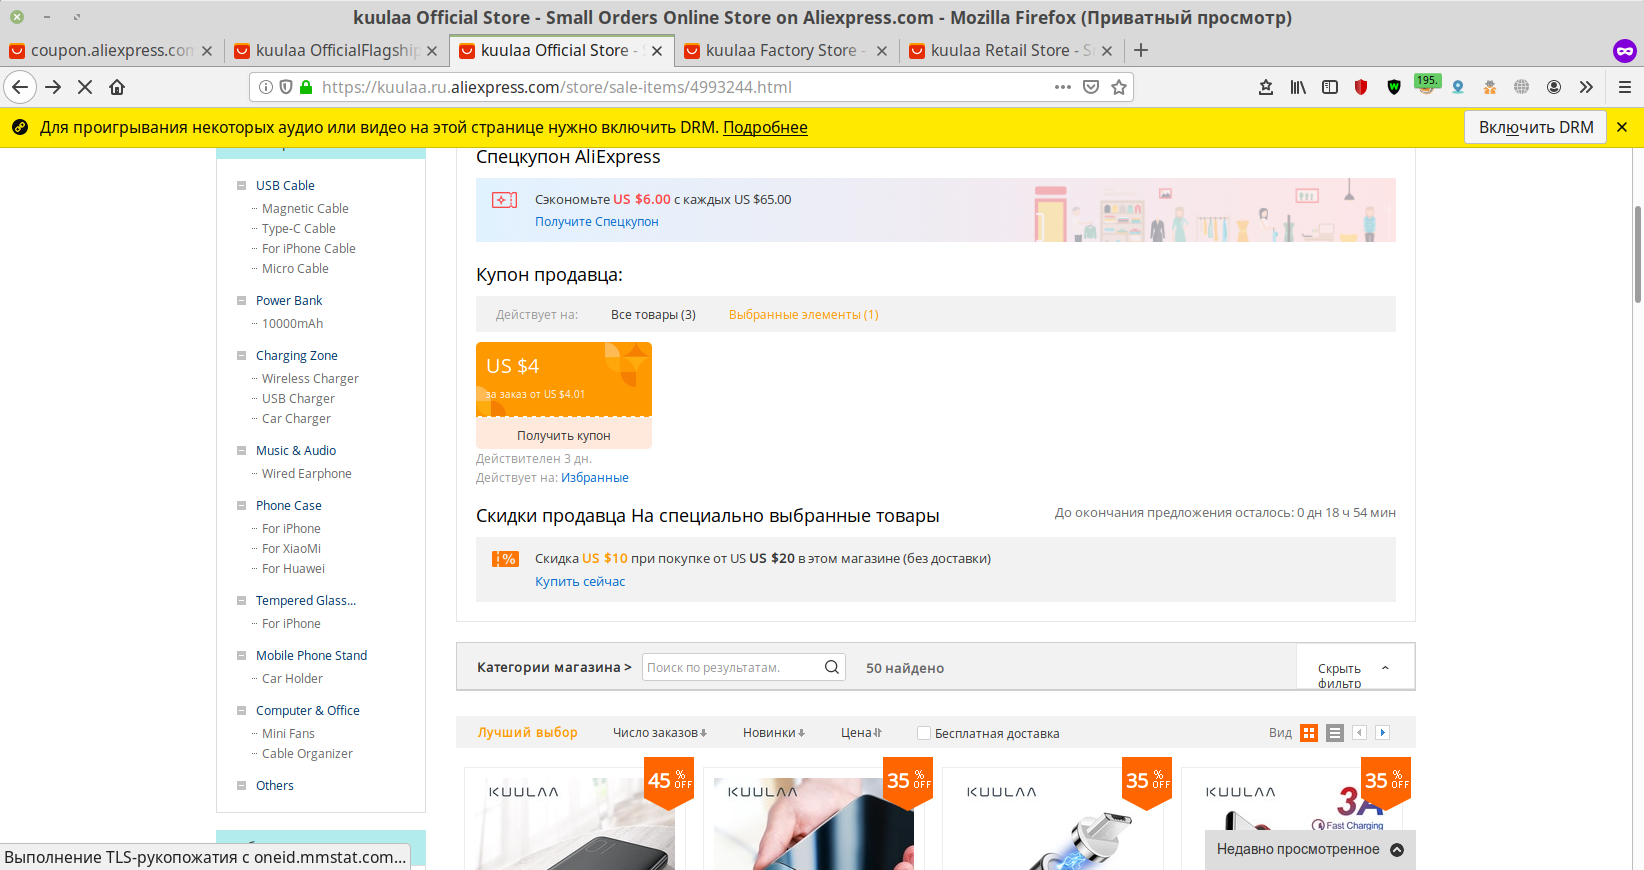This screenshot has height=870, width=1644.
Task: Go to the next results page arrow
Action: 1383,733
